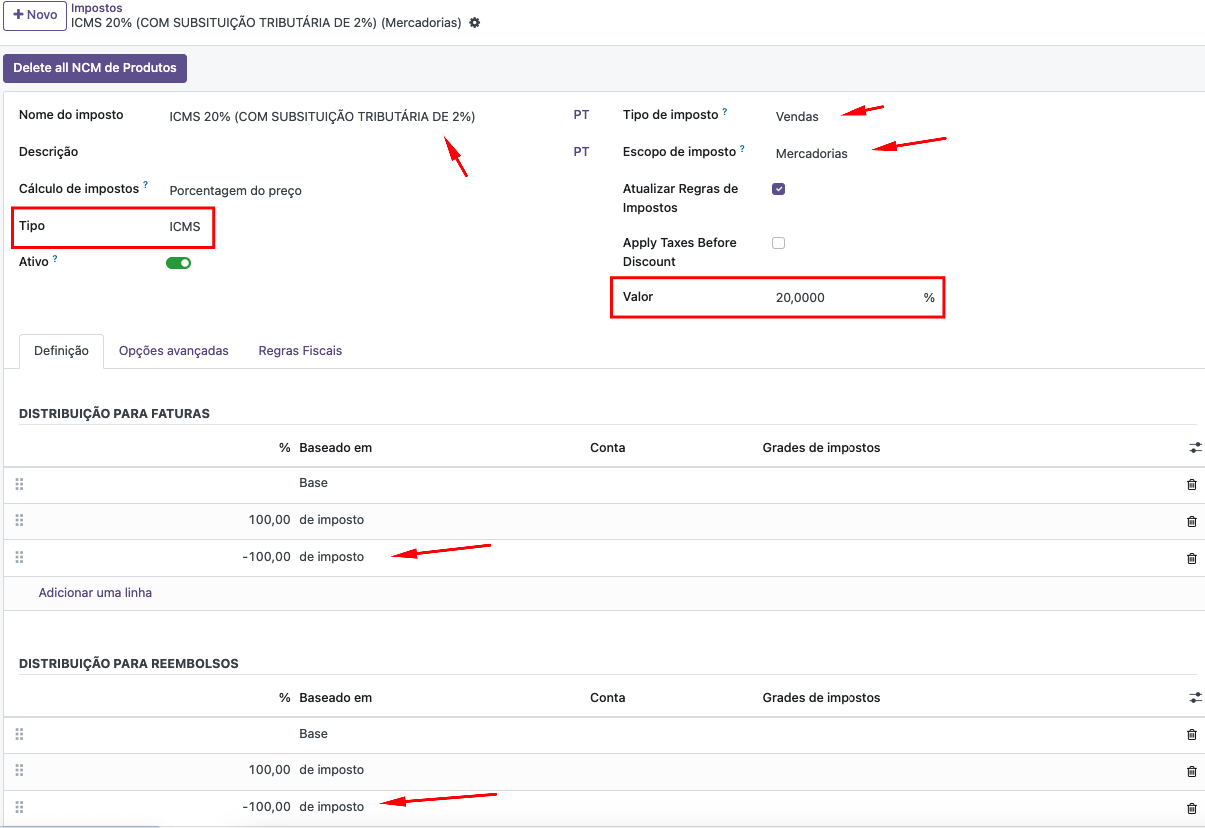Delete the 100,00 de imposto row in Reembolsos
The image size is (1205, 828).
coord(1191,771)
